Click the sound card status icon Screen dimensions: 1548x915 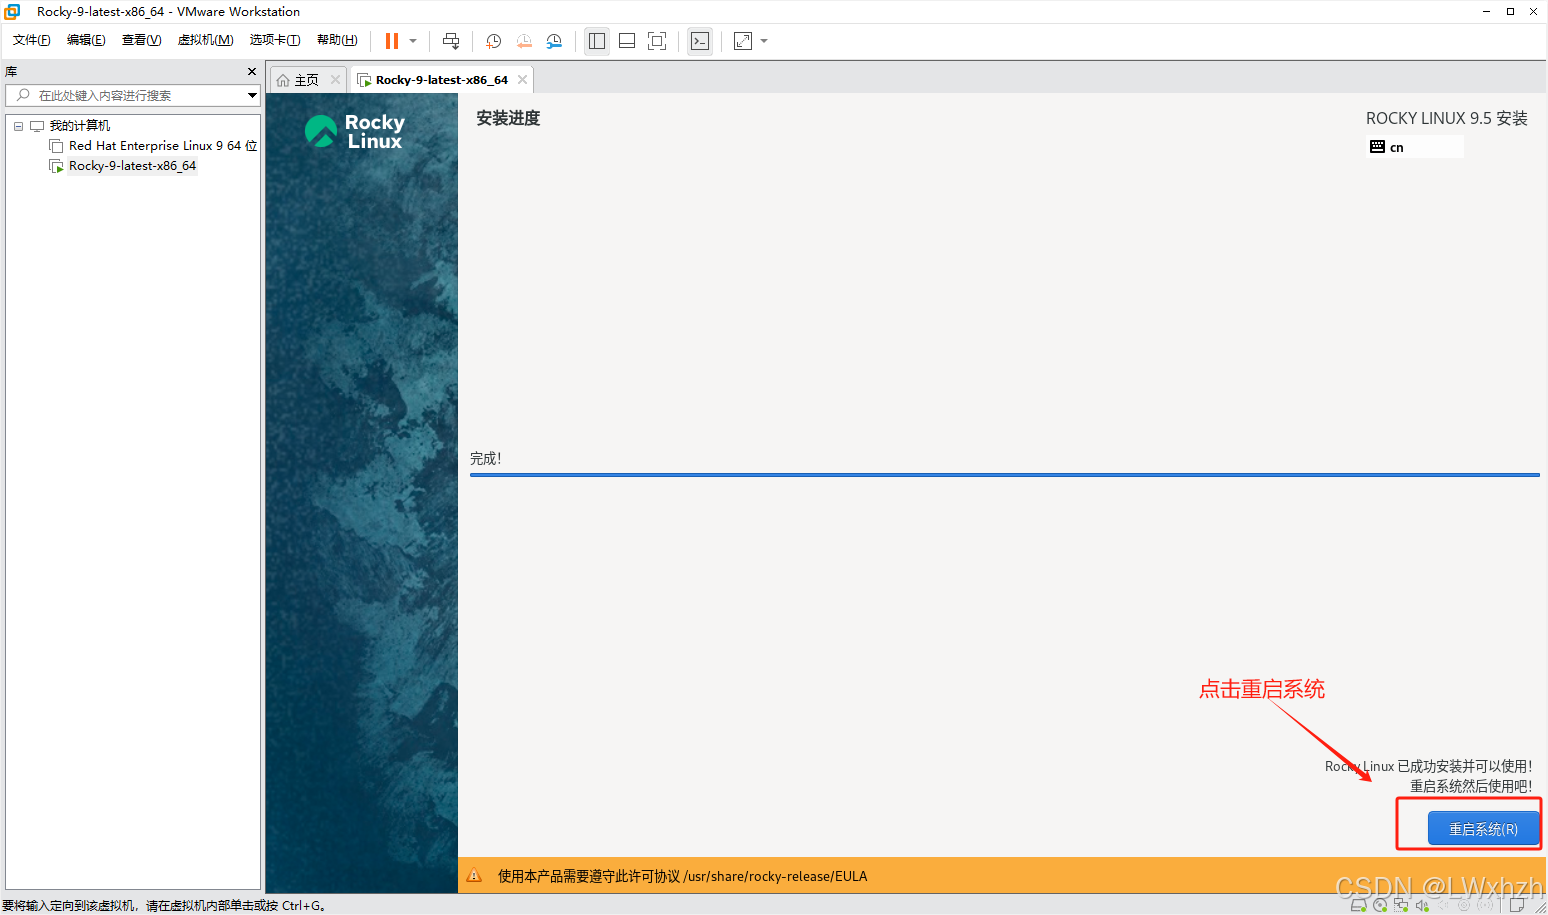[x=1422, y=905]
